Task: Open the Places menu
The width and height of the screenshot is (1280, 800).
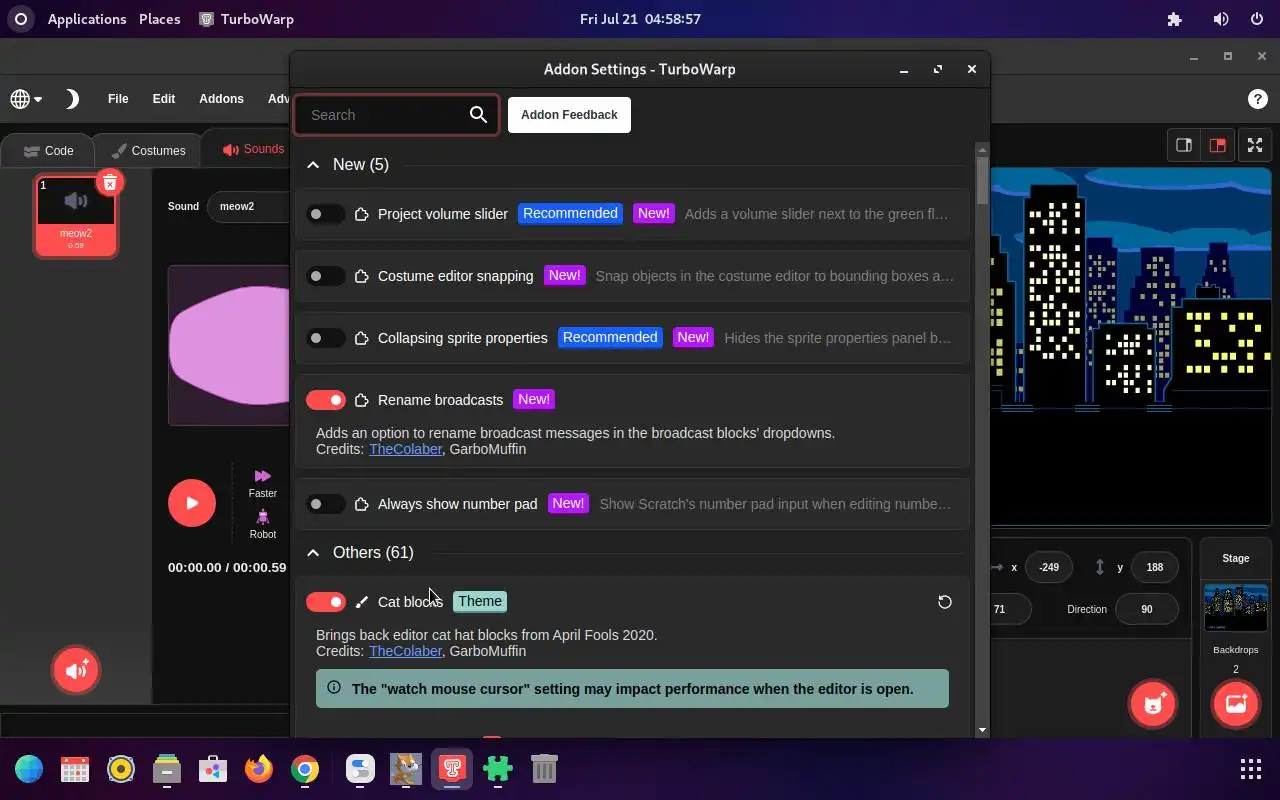Action: tap(160, 19)
